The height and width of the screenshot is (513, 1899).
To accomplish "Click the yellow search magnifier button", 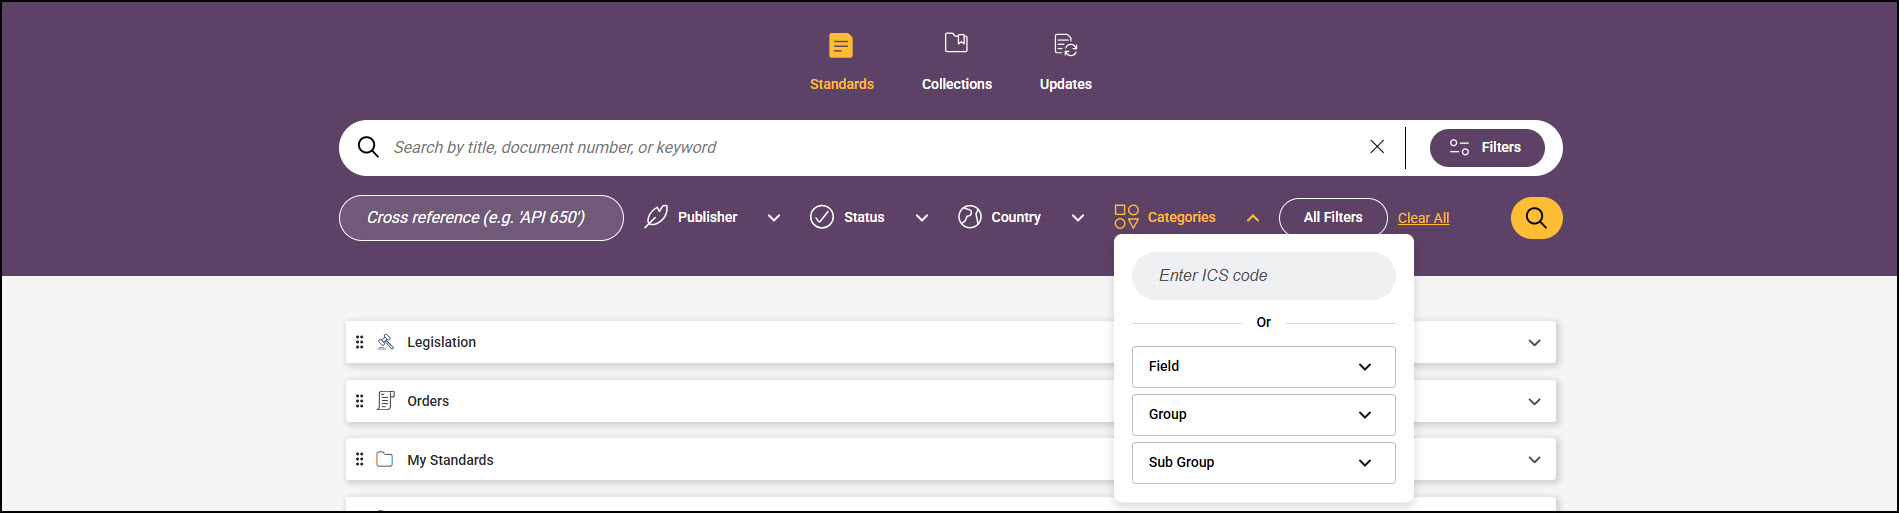I will (x=1536, y=218).
